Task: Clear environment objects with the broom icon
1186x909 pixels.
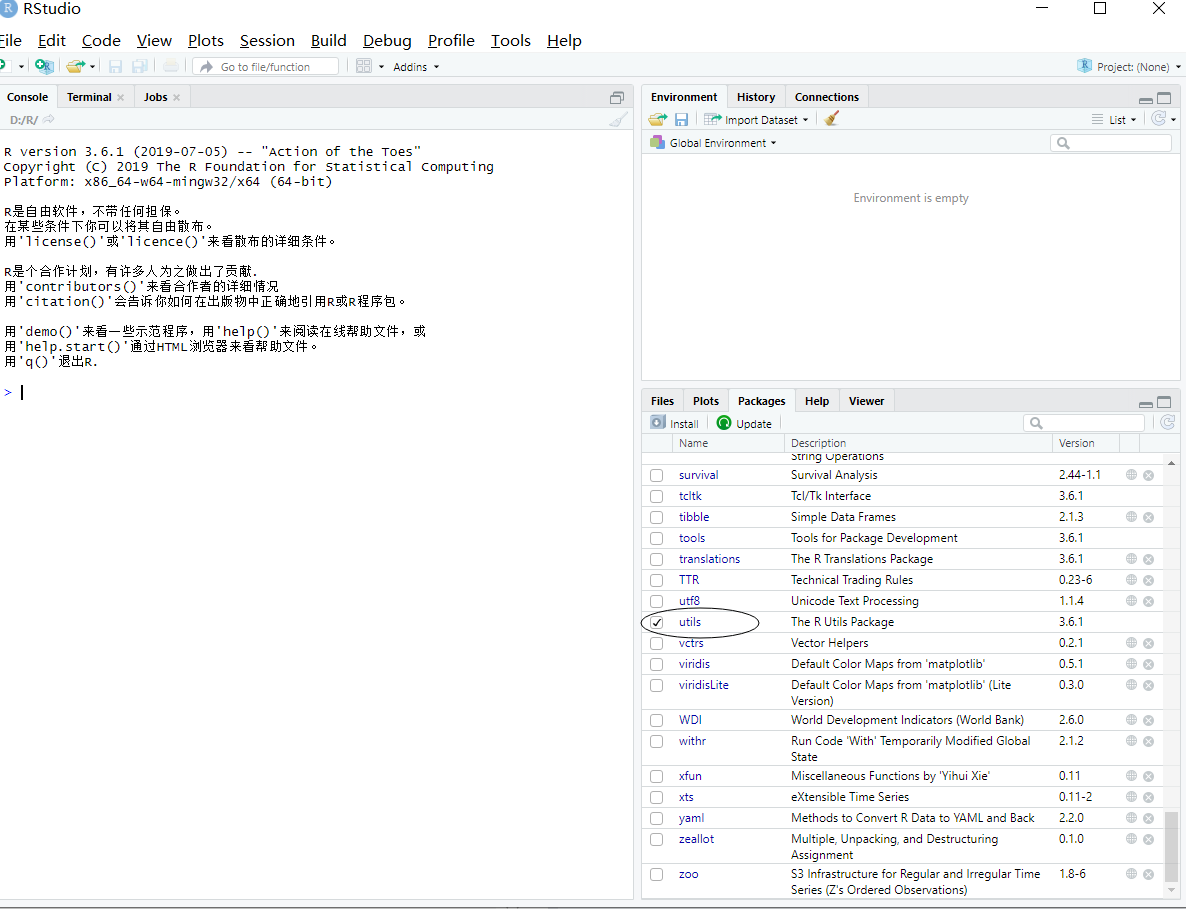Action: coord(832,119)
